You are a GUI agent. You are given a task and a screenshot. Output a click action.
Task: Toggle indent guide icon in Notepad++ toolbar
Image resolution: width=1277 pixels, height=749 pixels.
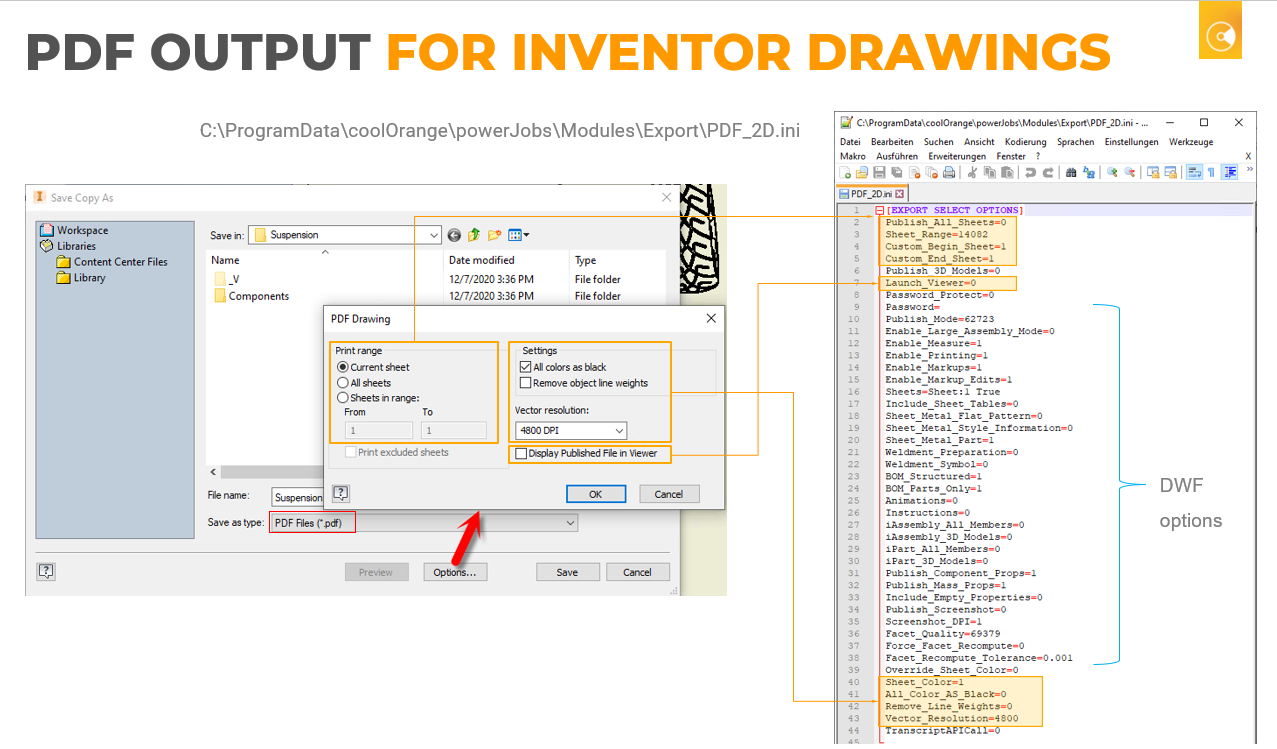click(1230, 172)
